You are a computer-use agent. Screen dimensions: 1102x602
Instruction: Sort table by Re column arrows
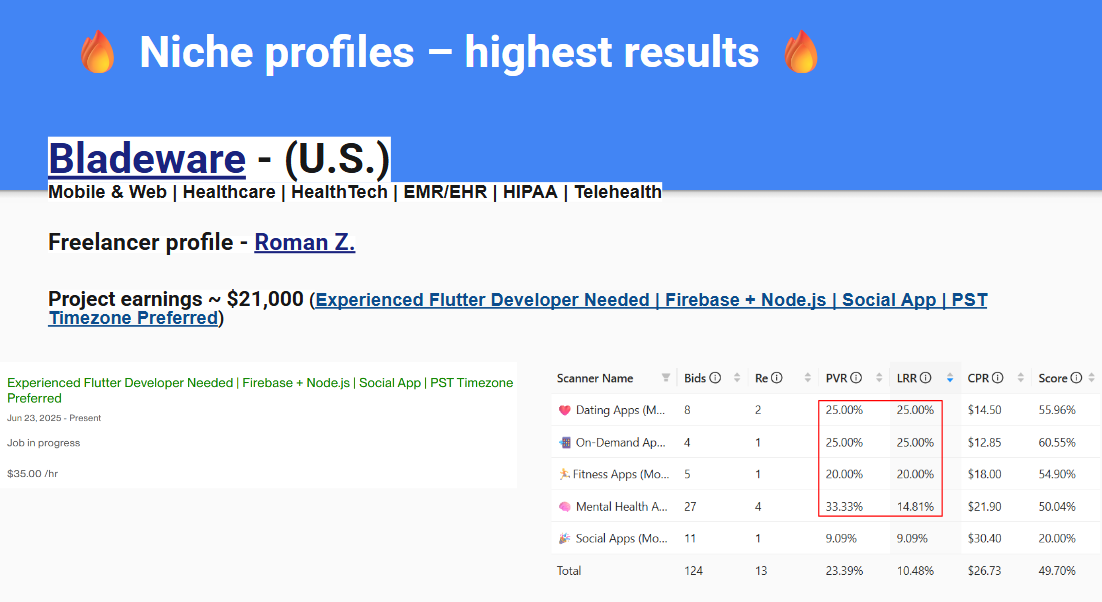(808, 378)
